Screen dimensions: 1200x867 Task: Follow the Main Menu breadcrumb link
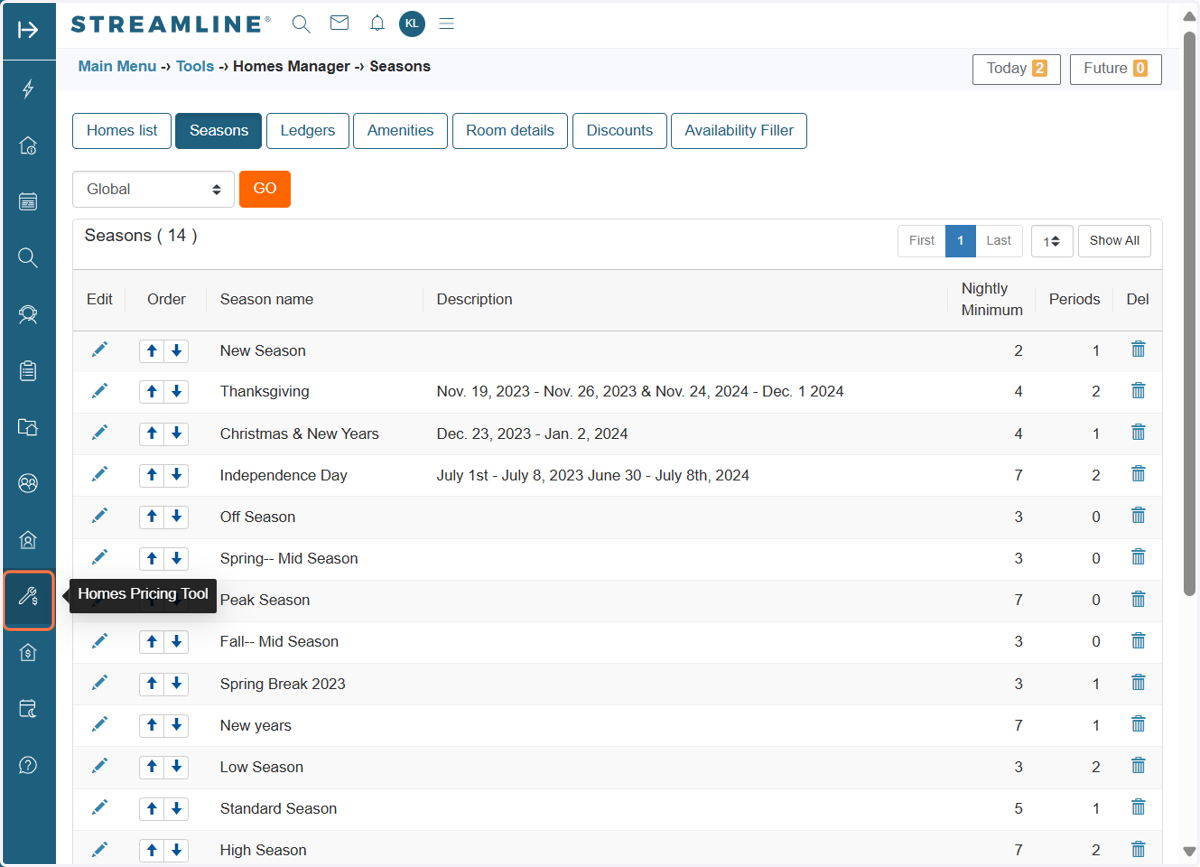point(117,66)
